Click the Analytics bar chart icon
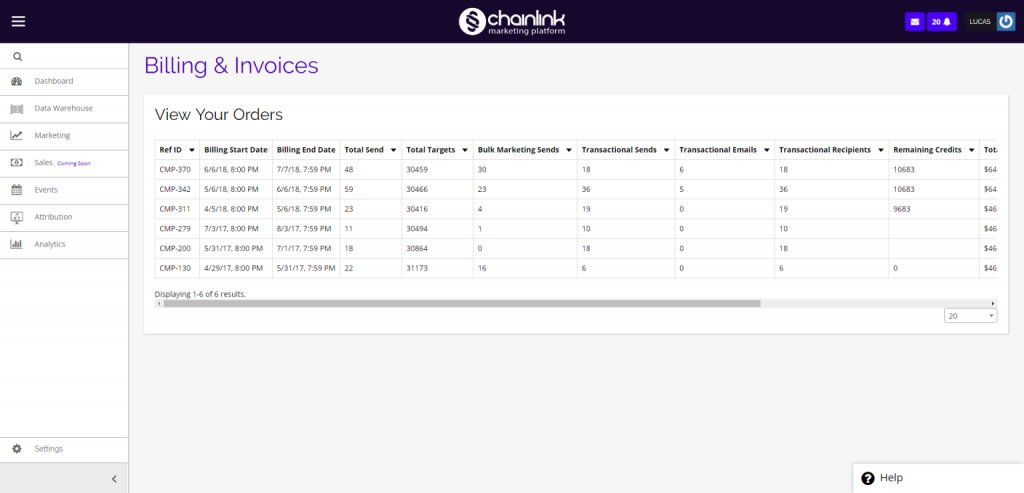The width and height of the screenshot is (1024, 493). tap(17, 244)
